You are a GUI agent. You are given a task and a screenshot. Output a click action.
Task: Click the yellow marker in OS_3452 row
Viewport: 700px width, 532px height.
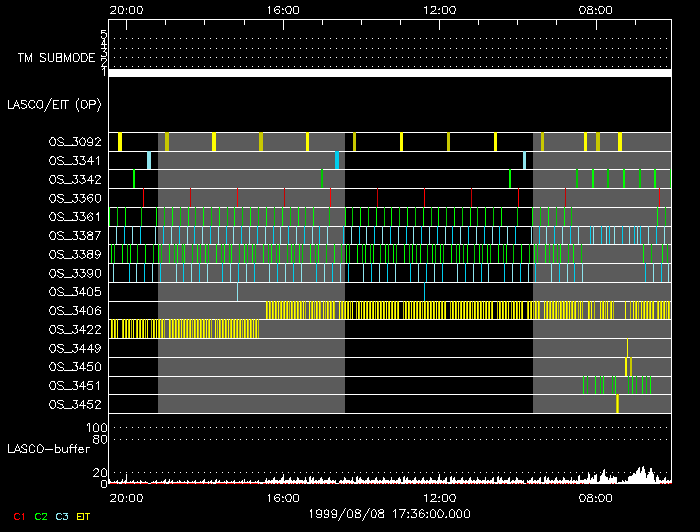pos(617,404)
